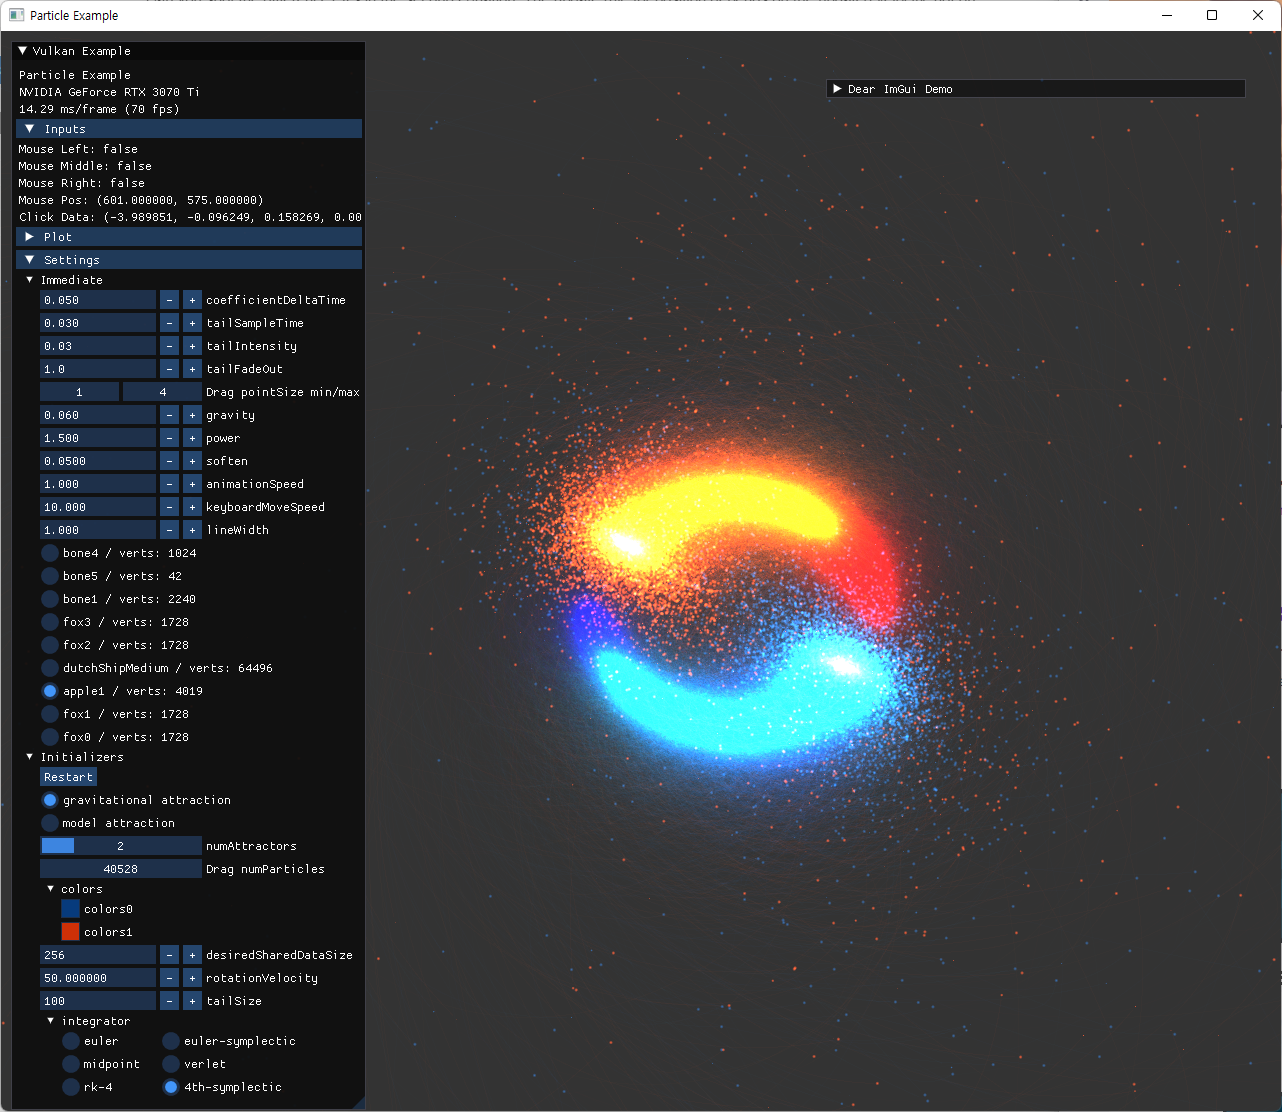Viewport: 1282px width, 1112px height.
Task: Collapse the colors tree node
Action: [51, 889]
